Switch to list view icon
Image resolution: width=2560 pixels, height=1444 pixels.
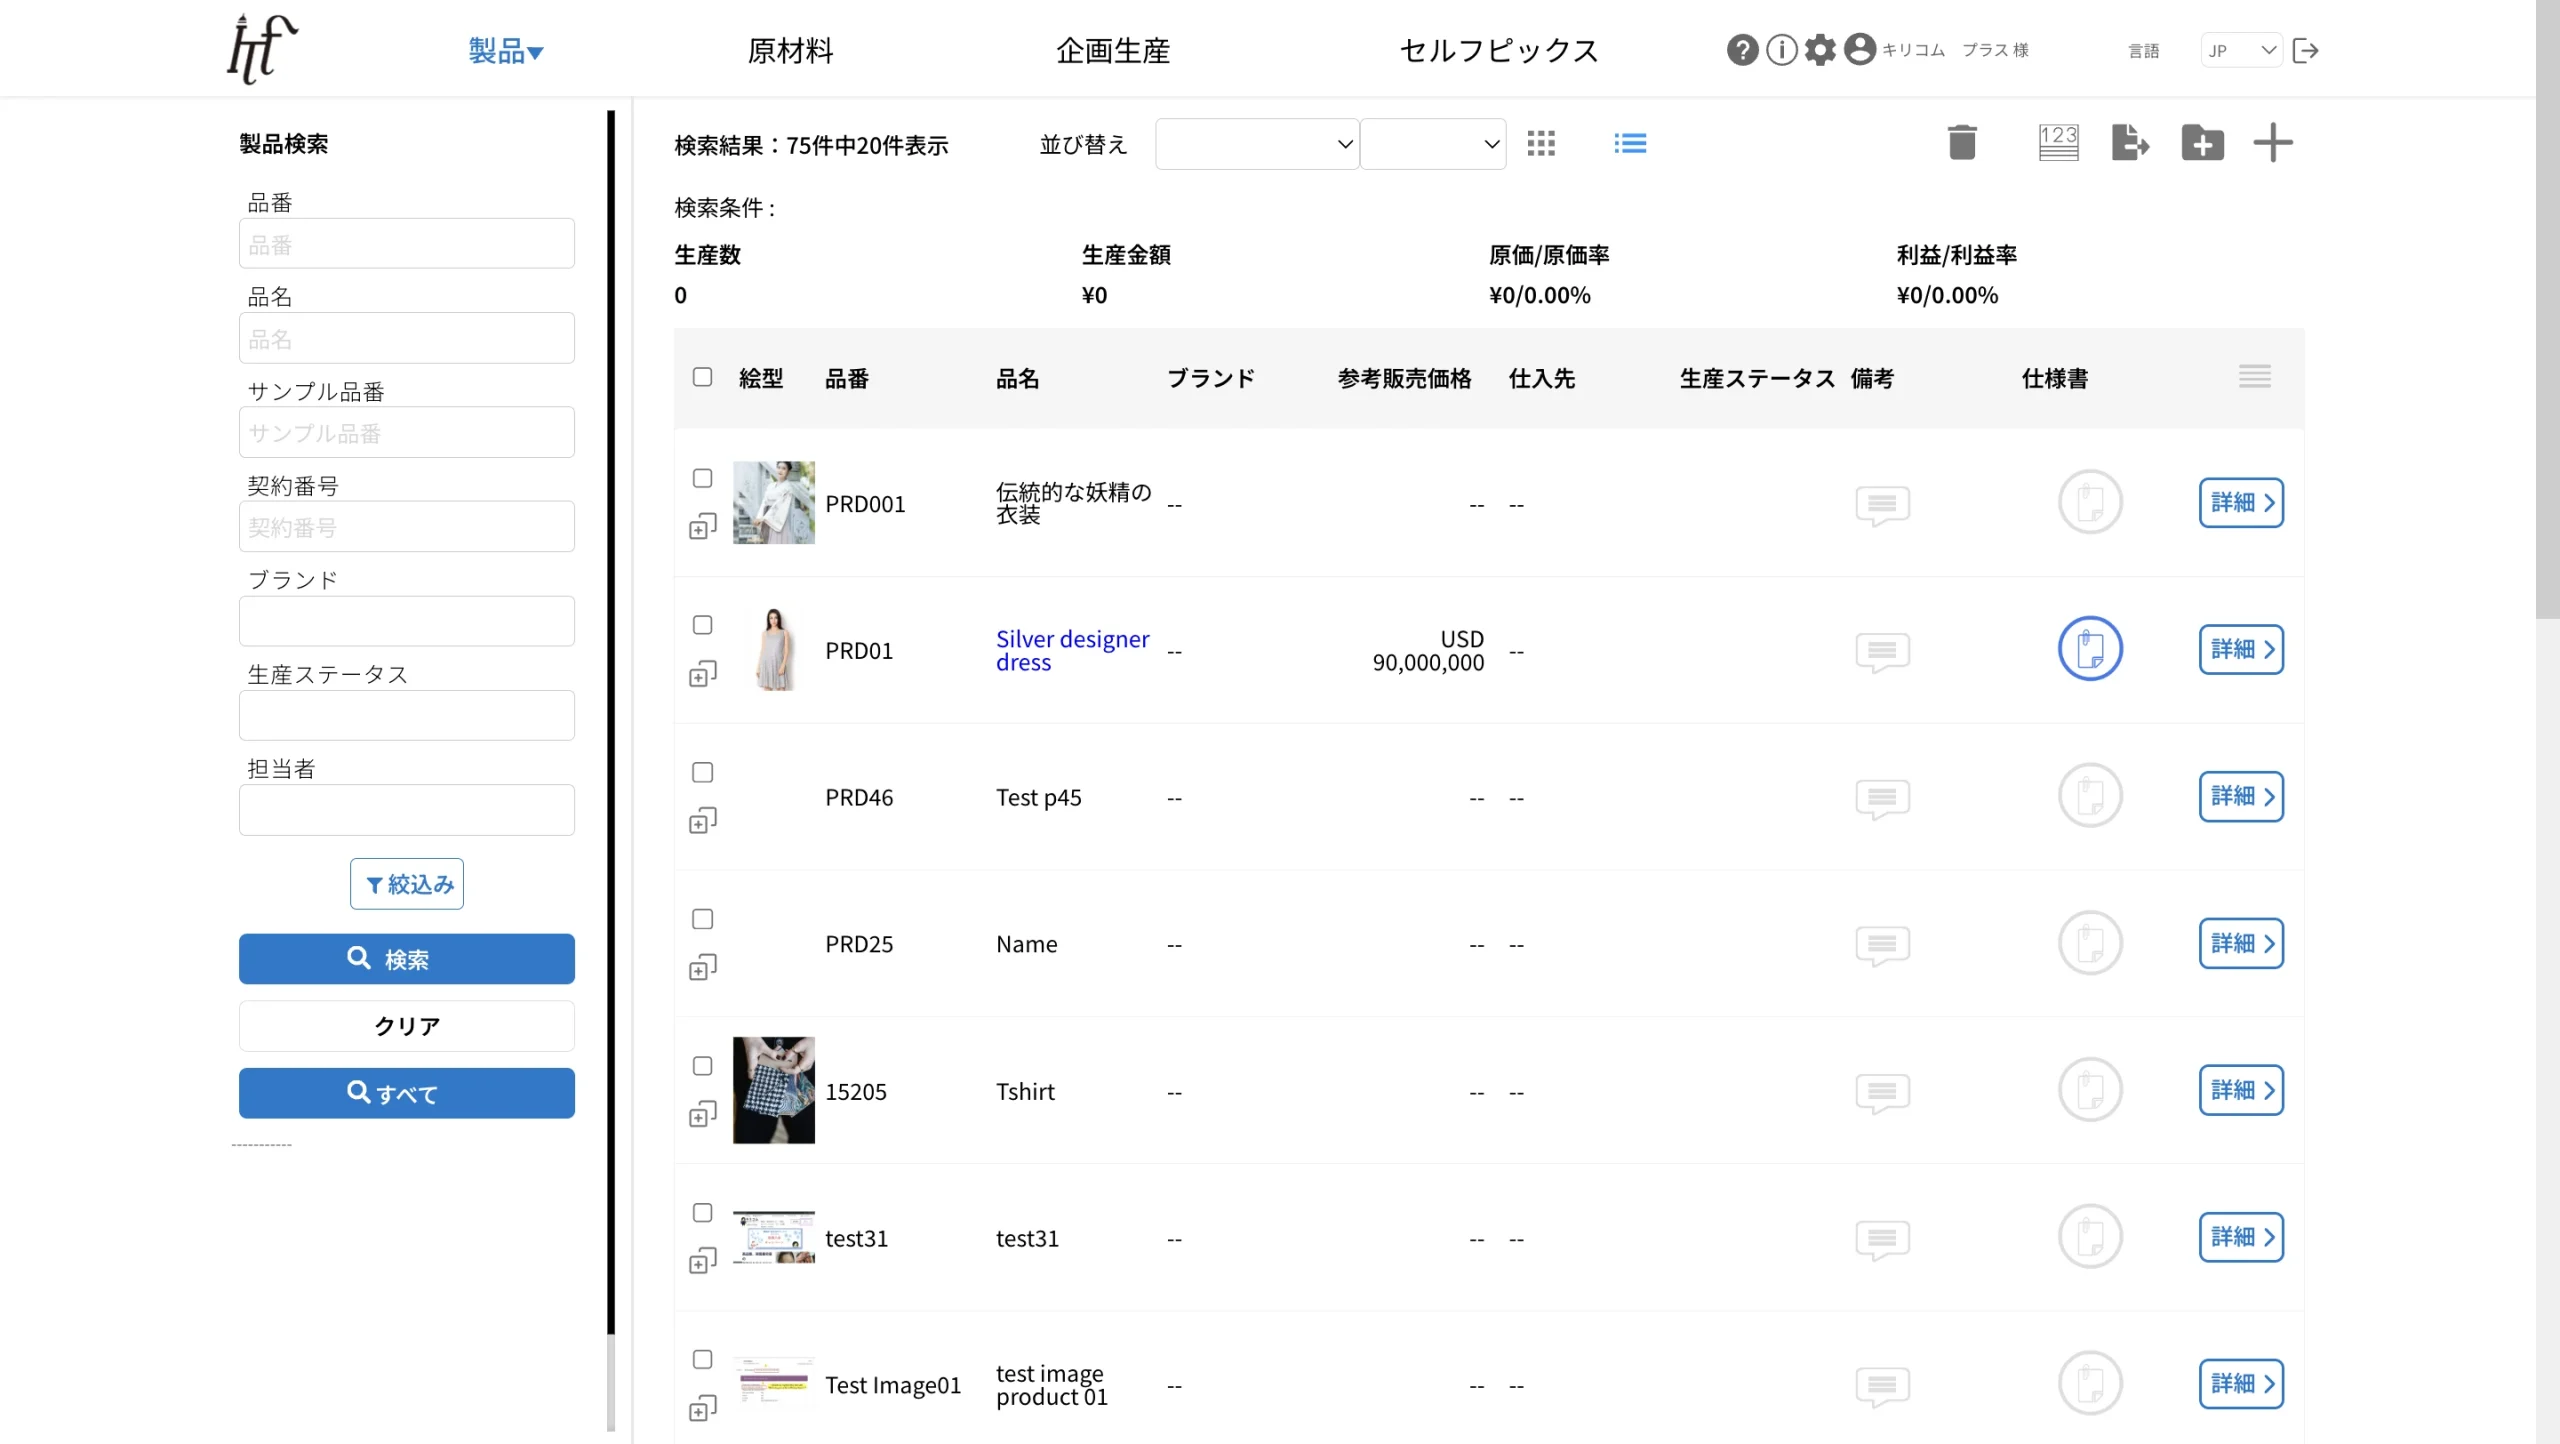click(x=1630, y=143)
